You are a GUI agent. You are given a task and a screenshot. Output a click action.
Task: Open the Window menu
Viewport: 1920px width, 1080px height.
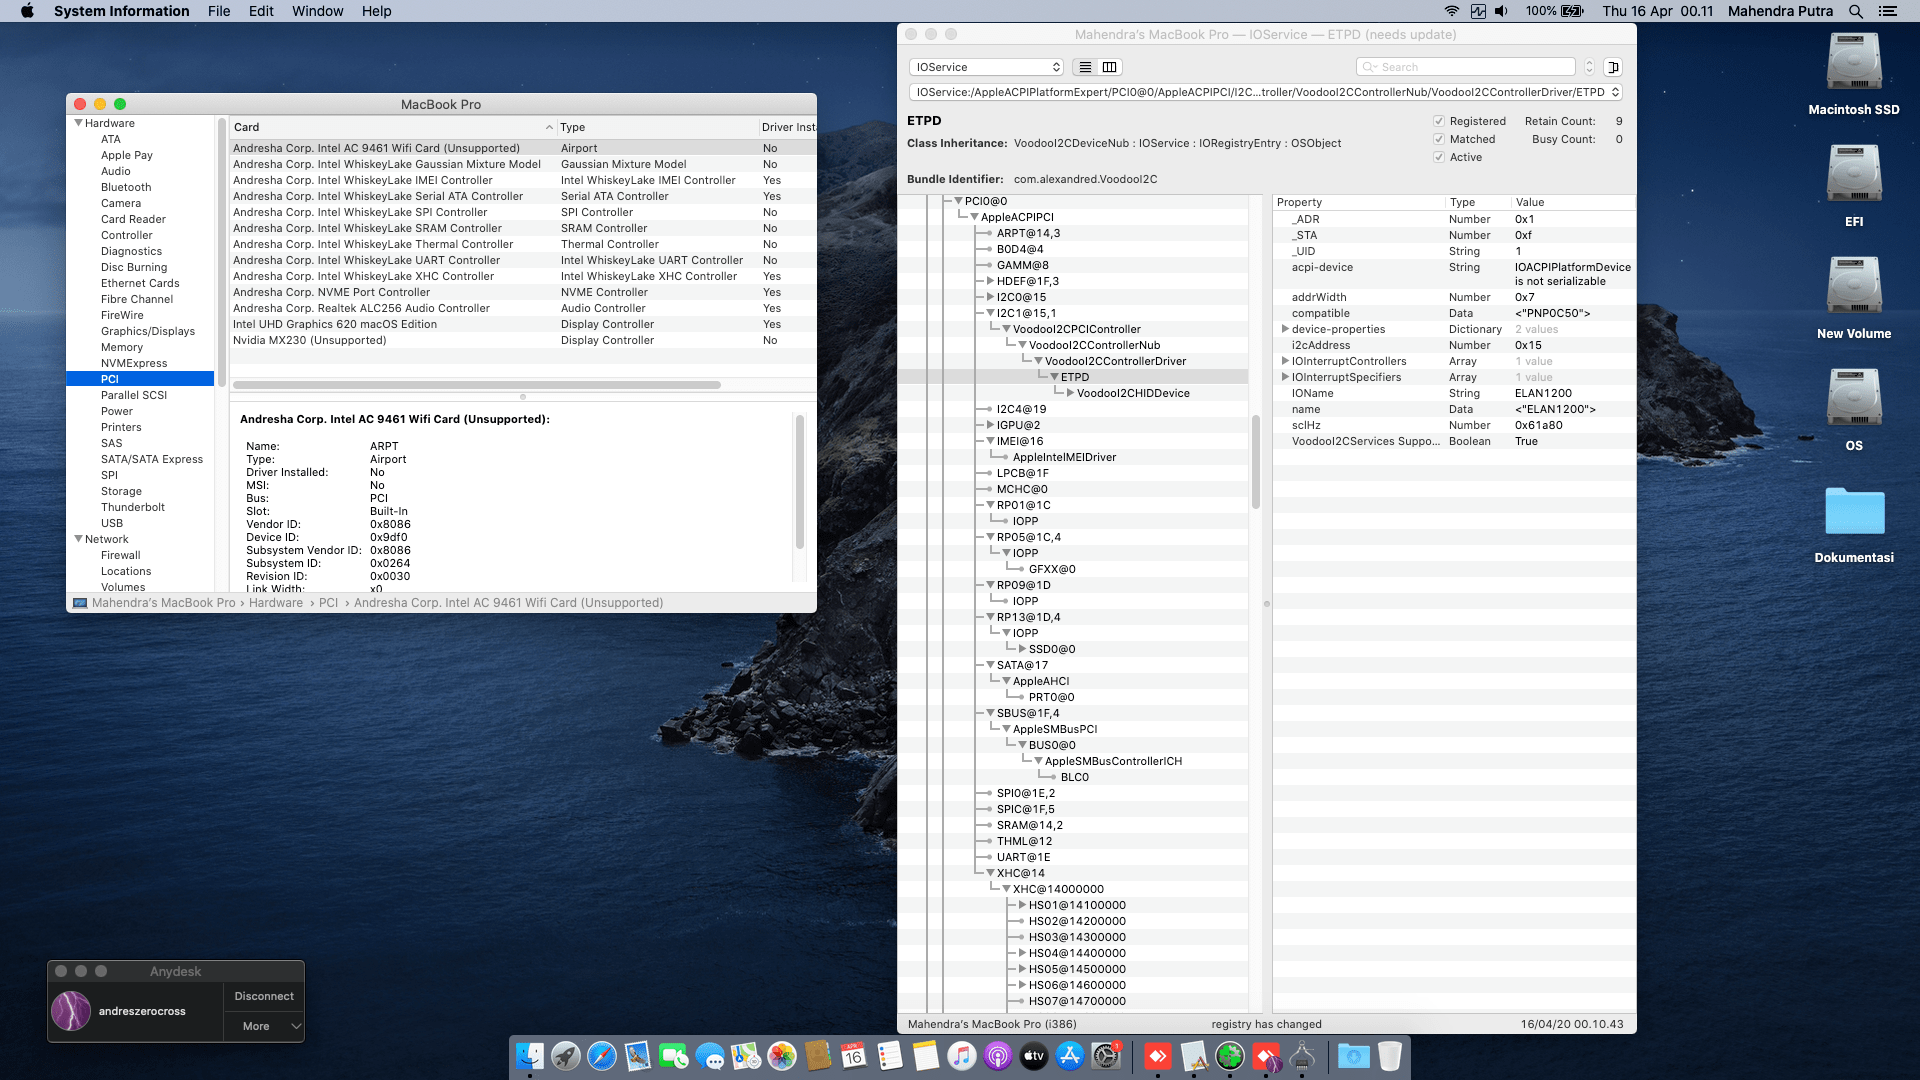[317, 11]
